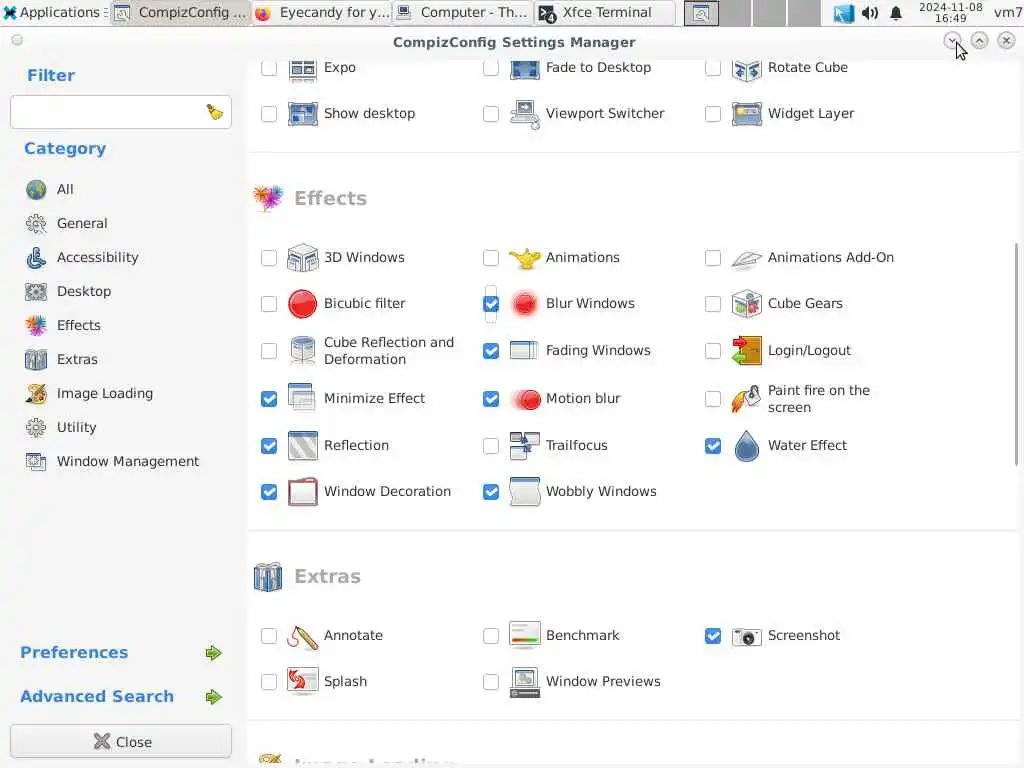Select the Utility category
Viewport: 1024px width, 768px height.
(61, 427)
